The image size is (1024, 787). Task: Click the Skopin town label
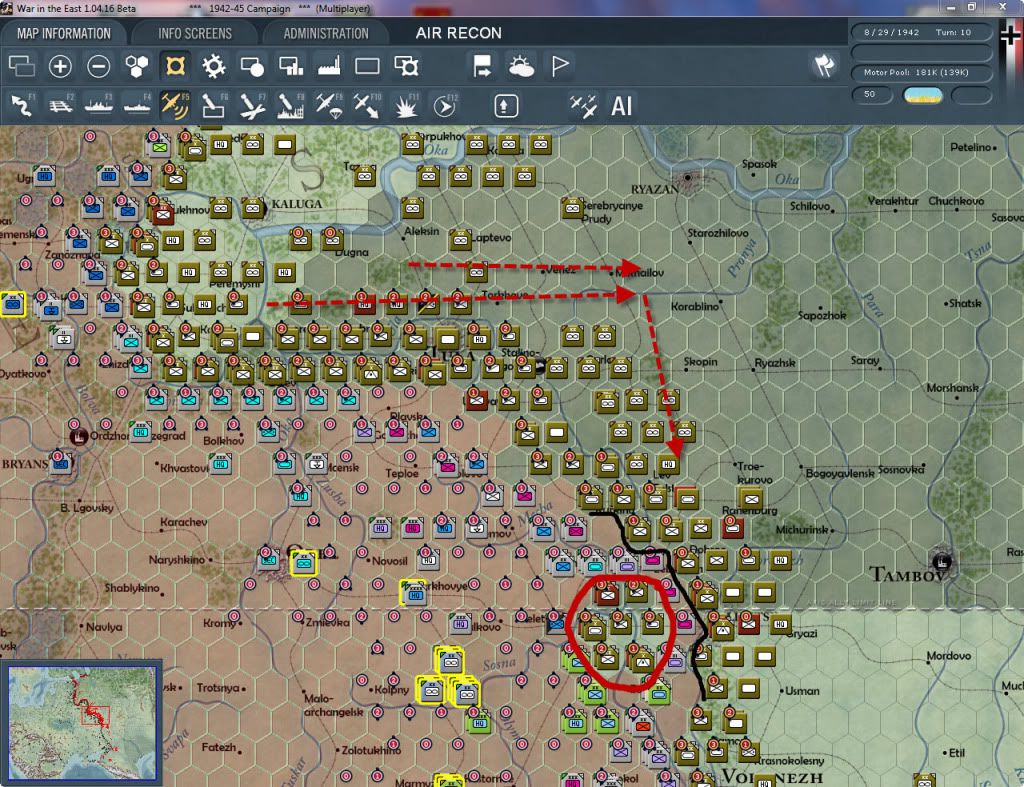(700, 361)
